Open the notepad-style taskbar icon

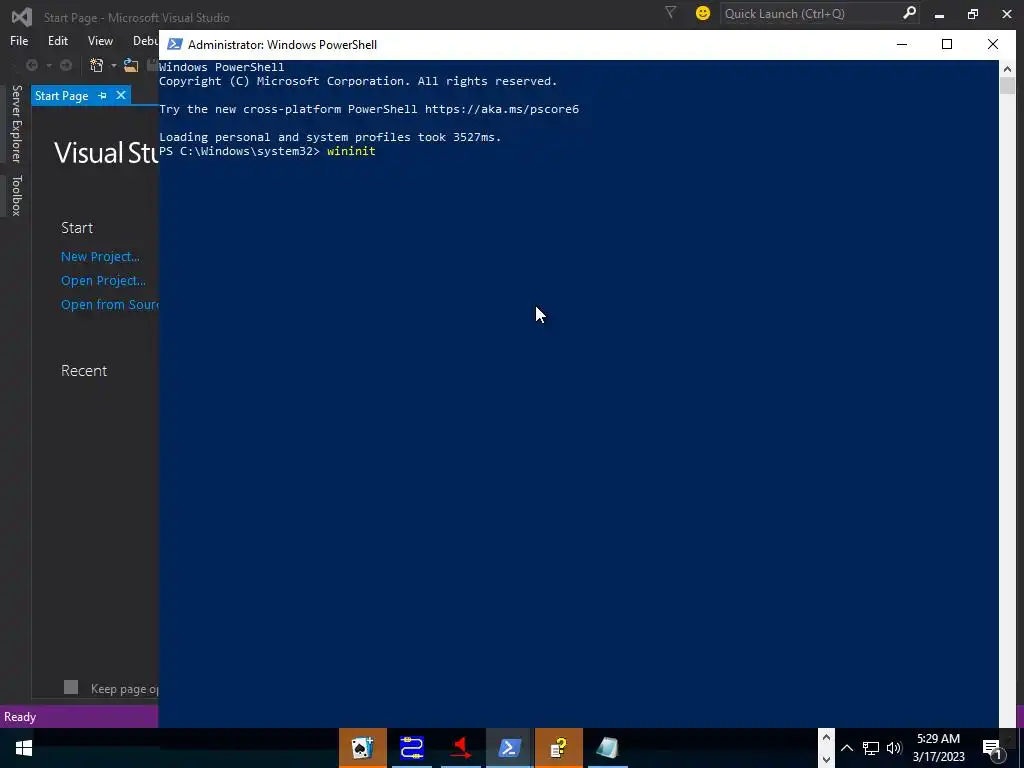607,748
